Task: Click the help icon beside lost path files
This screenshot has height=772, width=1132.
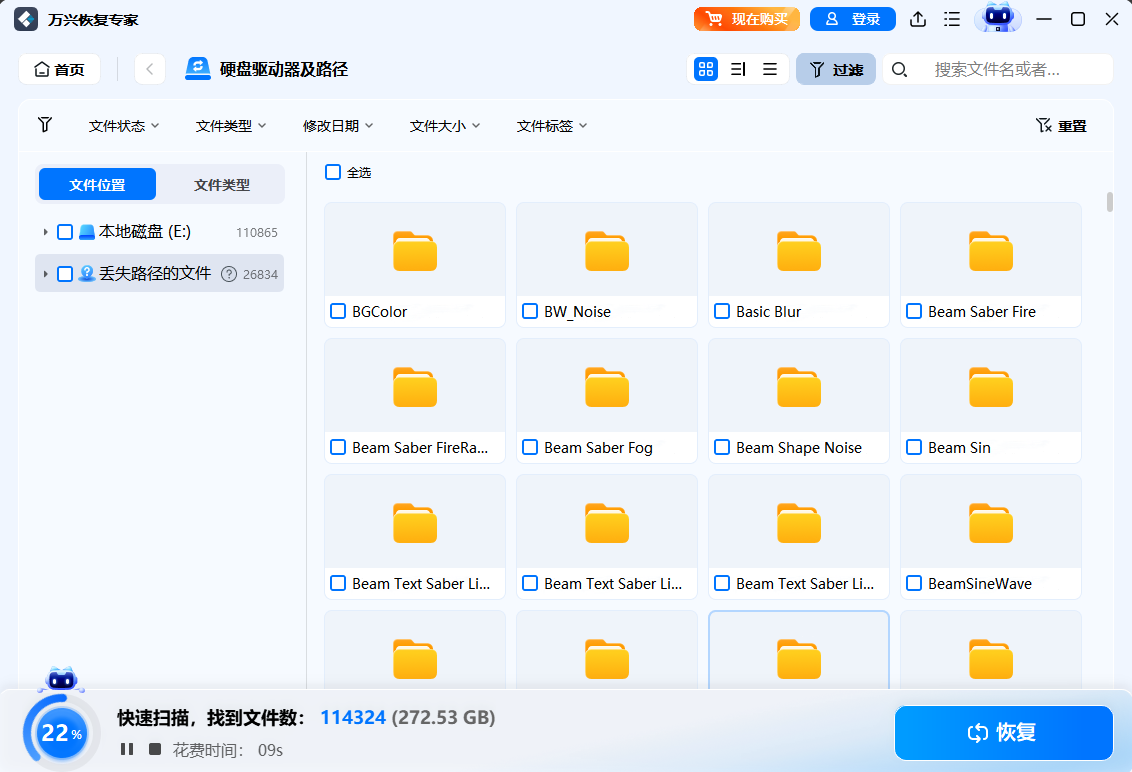Action: click(228, 274)
